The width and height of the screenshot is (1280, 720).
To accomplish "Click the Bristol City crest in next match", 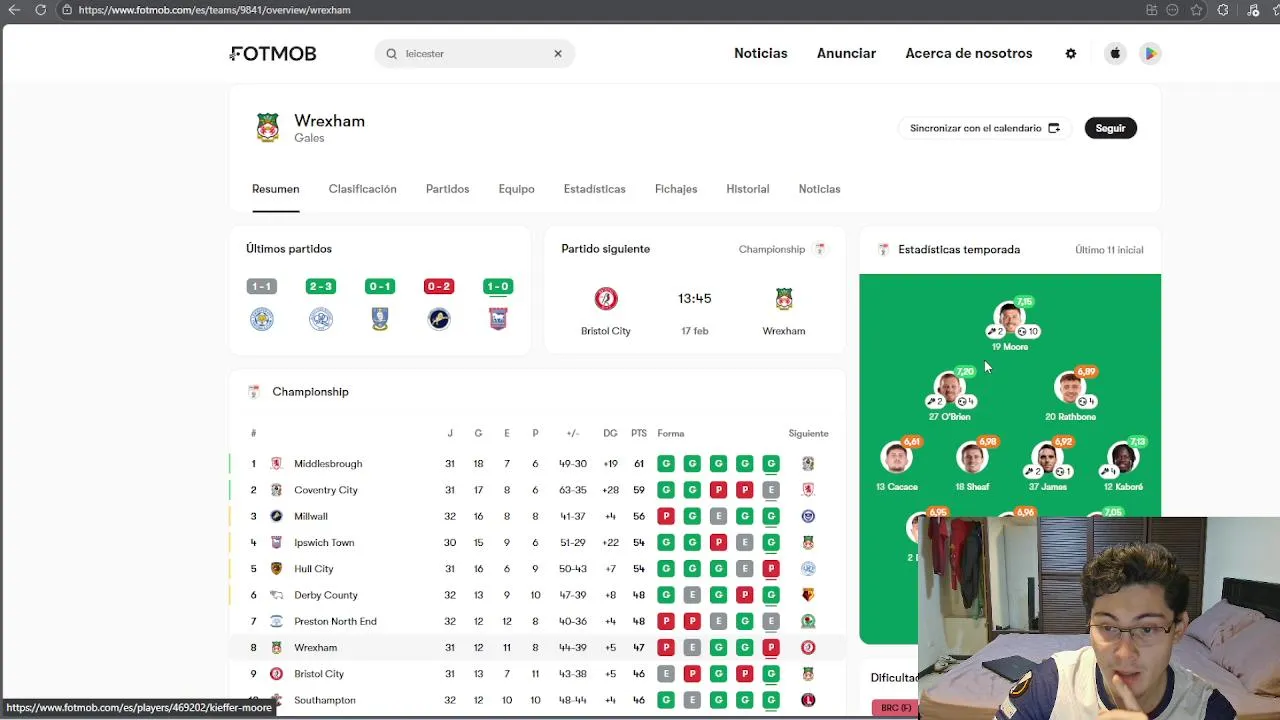I will coord(606,299).
